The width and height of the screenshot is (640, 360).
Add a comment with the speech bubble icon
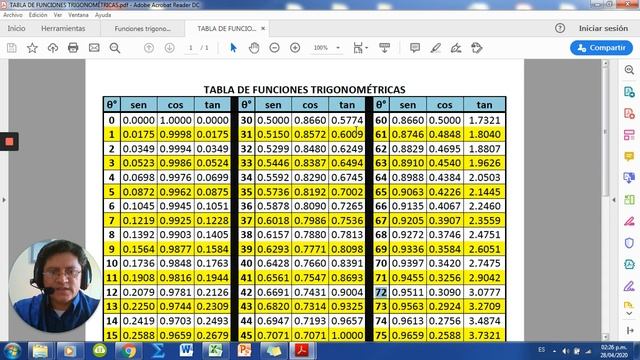point(415,48)
